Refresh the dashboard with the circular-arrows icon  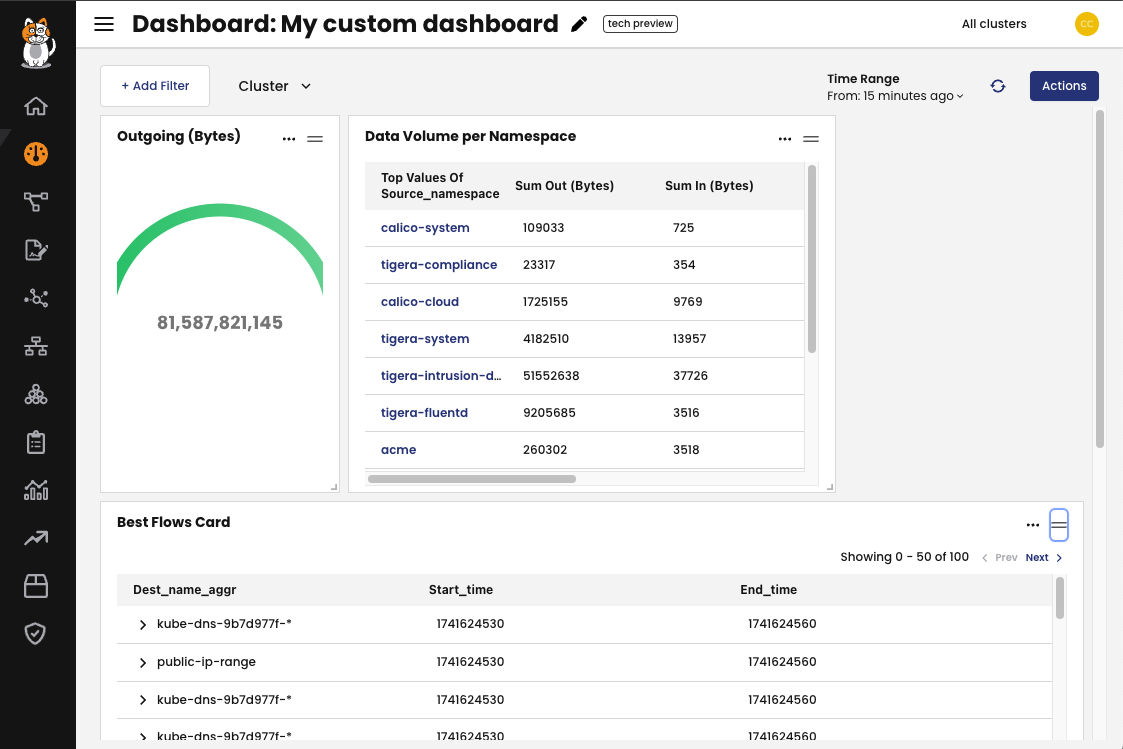998,86
